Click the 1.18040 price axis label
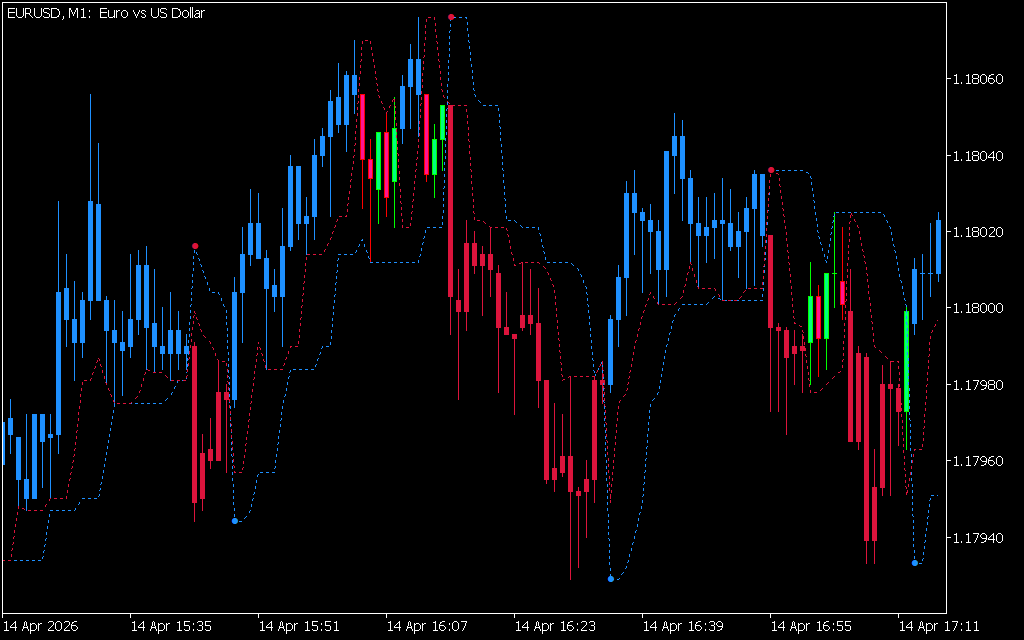The width and height of the screenshot is (1024, 640). click(x=982, y=156)
